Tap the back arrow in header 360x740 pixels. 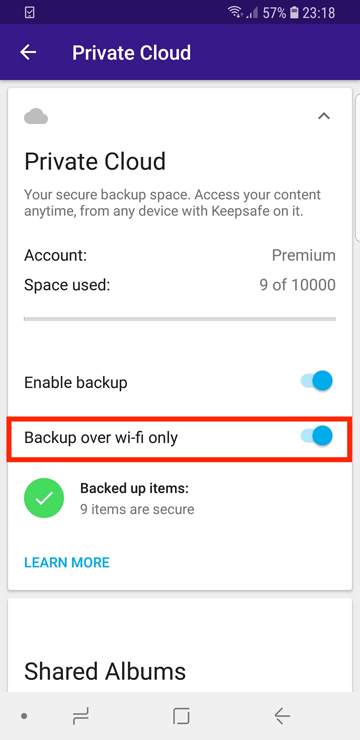(28, 52)
